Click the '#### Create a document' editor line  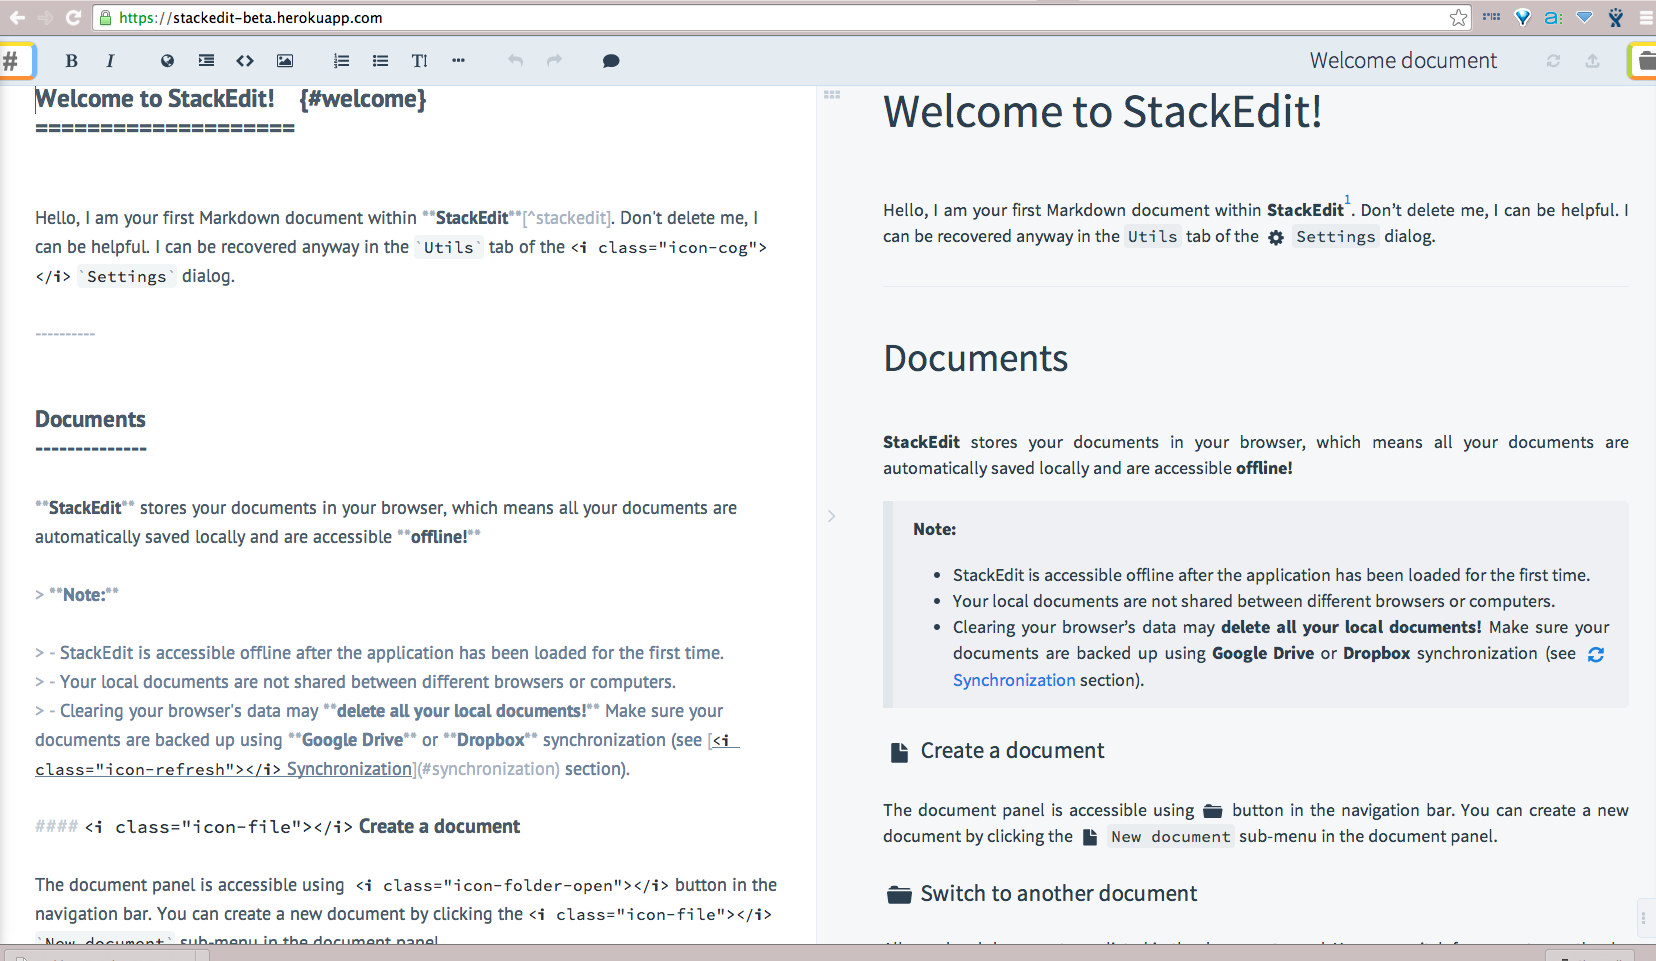tap(277, 827)
